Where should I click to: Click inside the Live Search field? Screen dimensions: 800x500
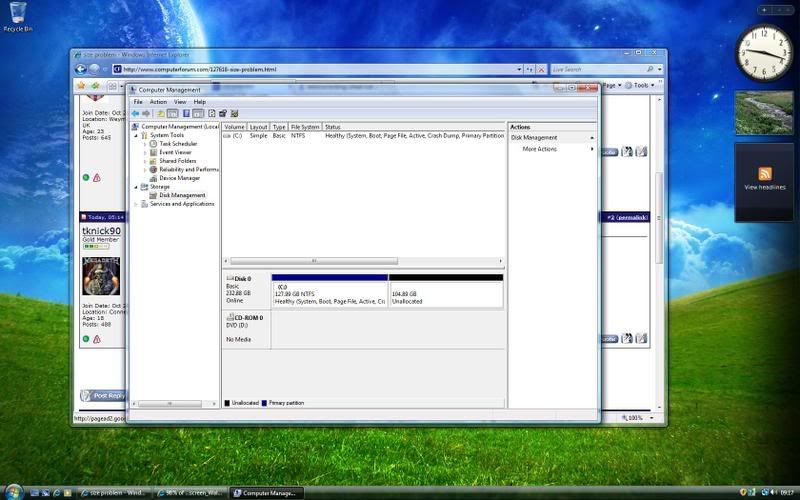pyautogui.click(x=598, y=70)
